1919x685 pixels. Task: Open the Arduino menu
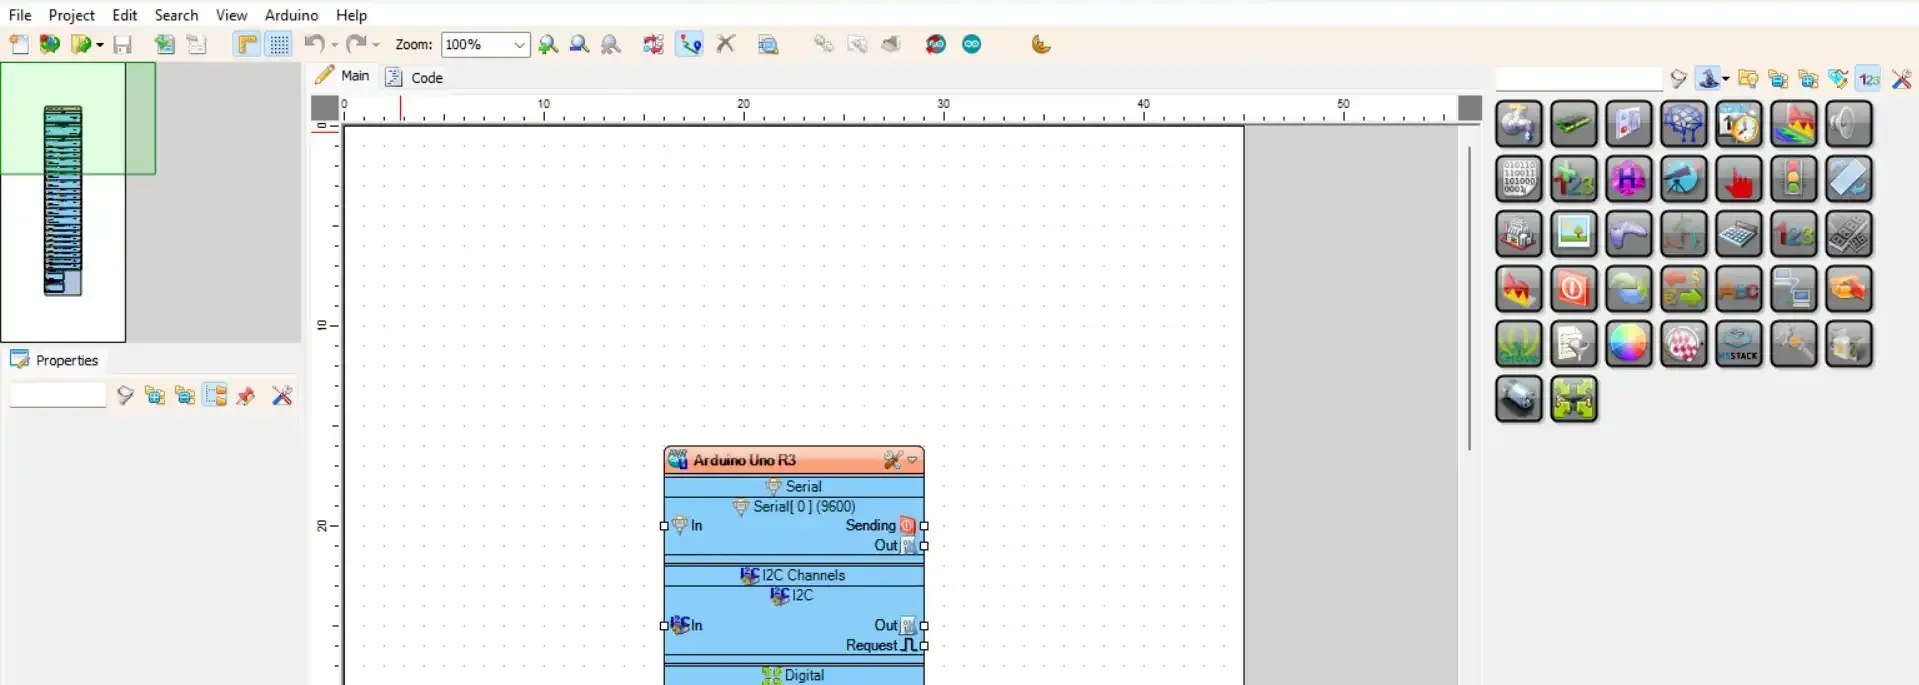[291, 15]
